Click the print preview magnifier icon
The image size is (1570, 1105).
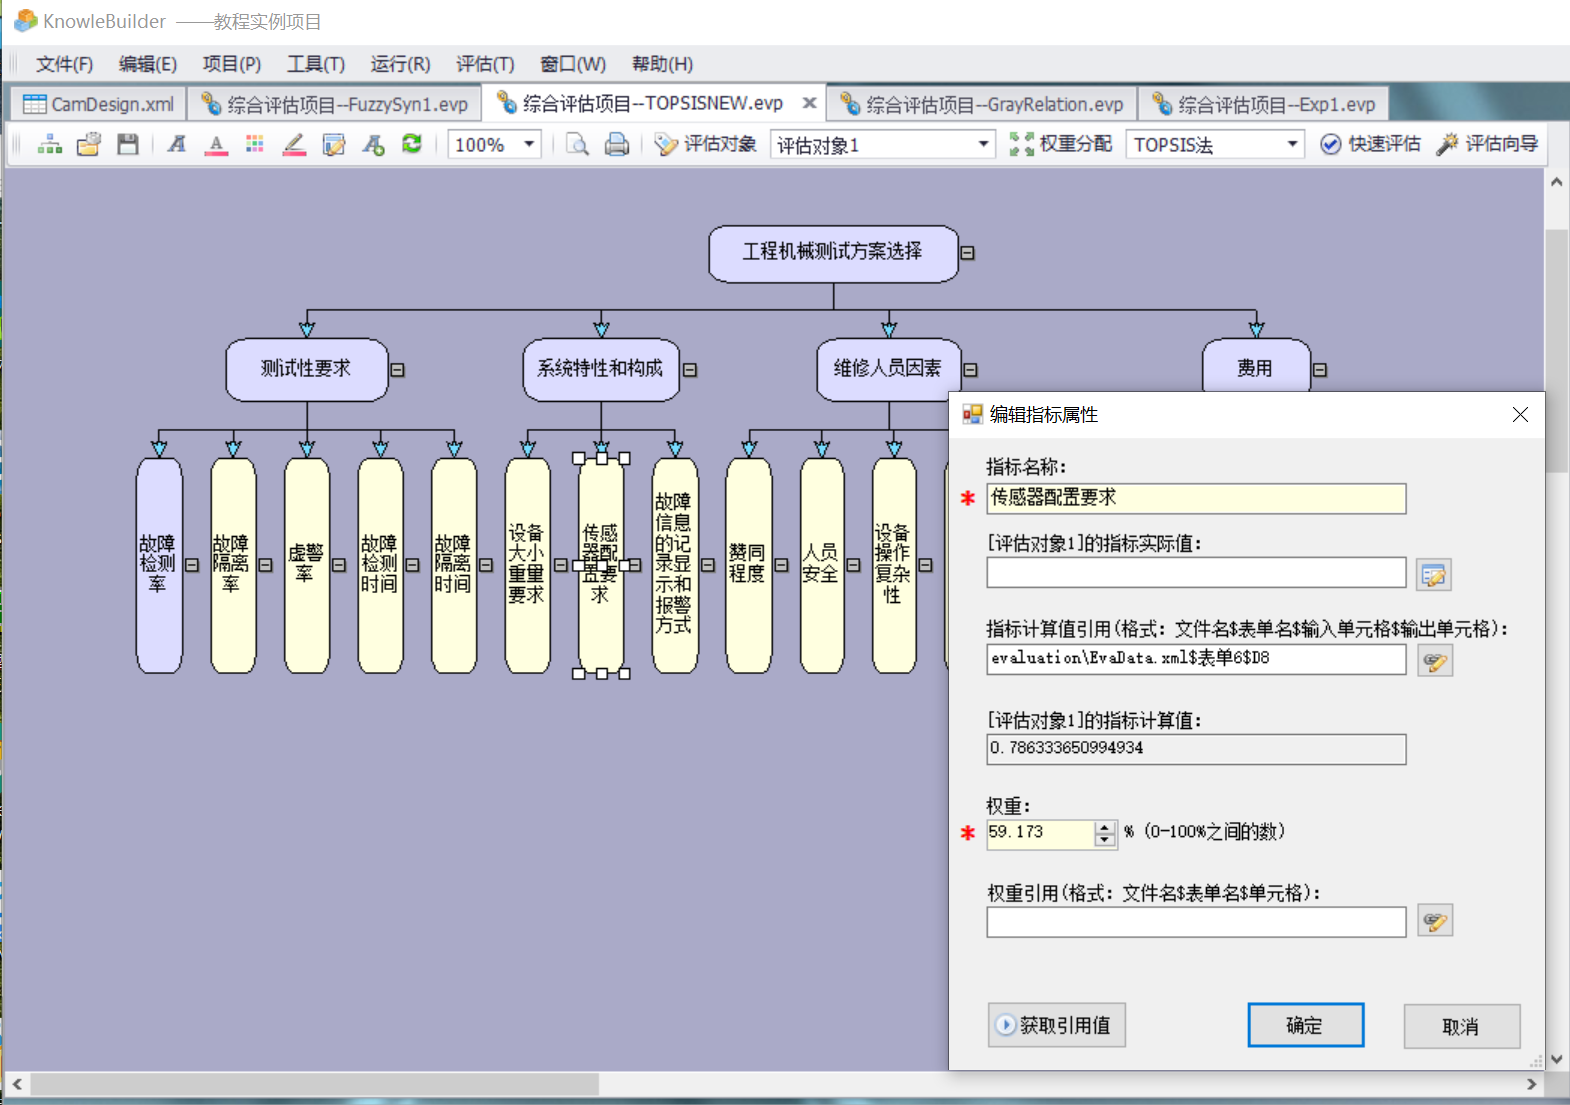[x=577, y=145]
